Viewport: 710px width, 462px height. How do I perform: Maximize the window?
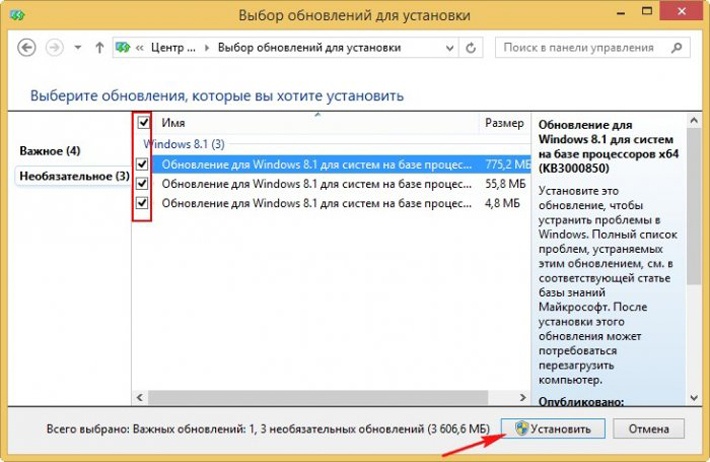[647, 12]
